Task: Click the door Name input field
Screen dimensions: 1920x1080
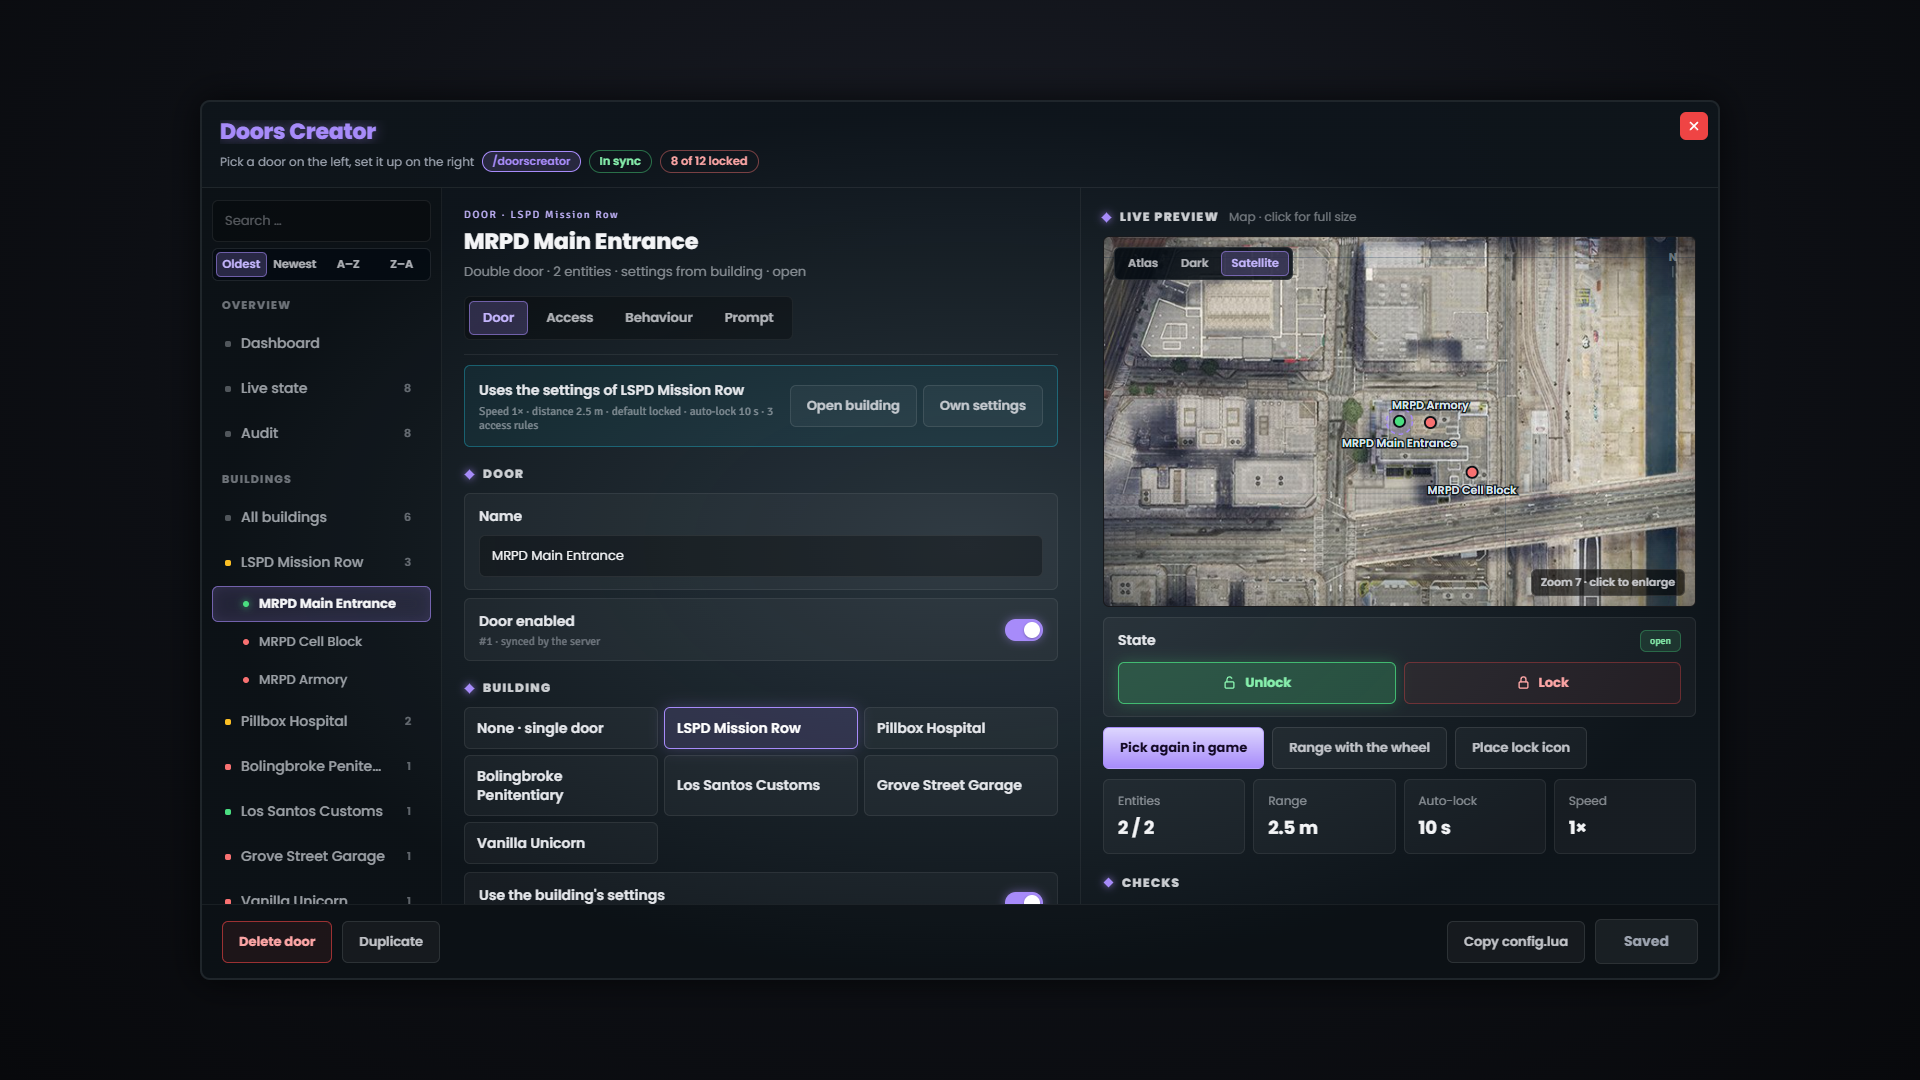Action: pyautogui.click(x=760, y=556)
